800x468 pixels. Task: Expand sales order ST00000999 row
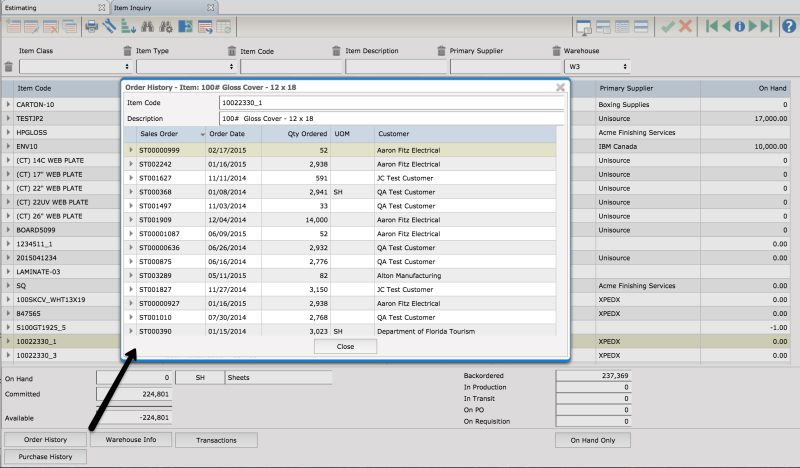point(131,150)
